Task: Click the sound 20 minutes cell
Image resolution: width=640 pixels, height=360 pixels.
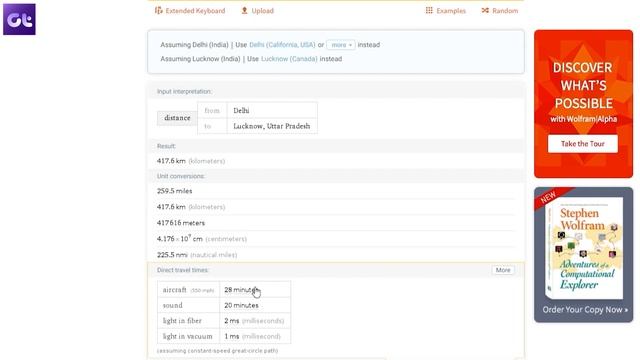Action: pos(255,305)
